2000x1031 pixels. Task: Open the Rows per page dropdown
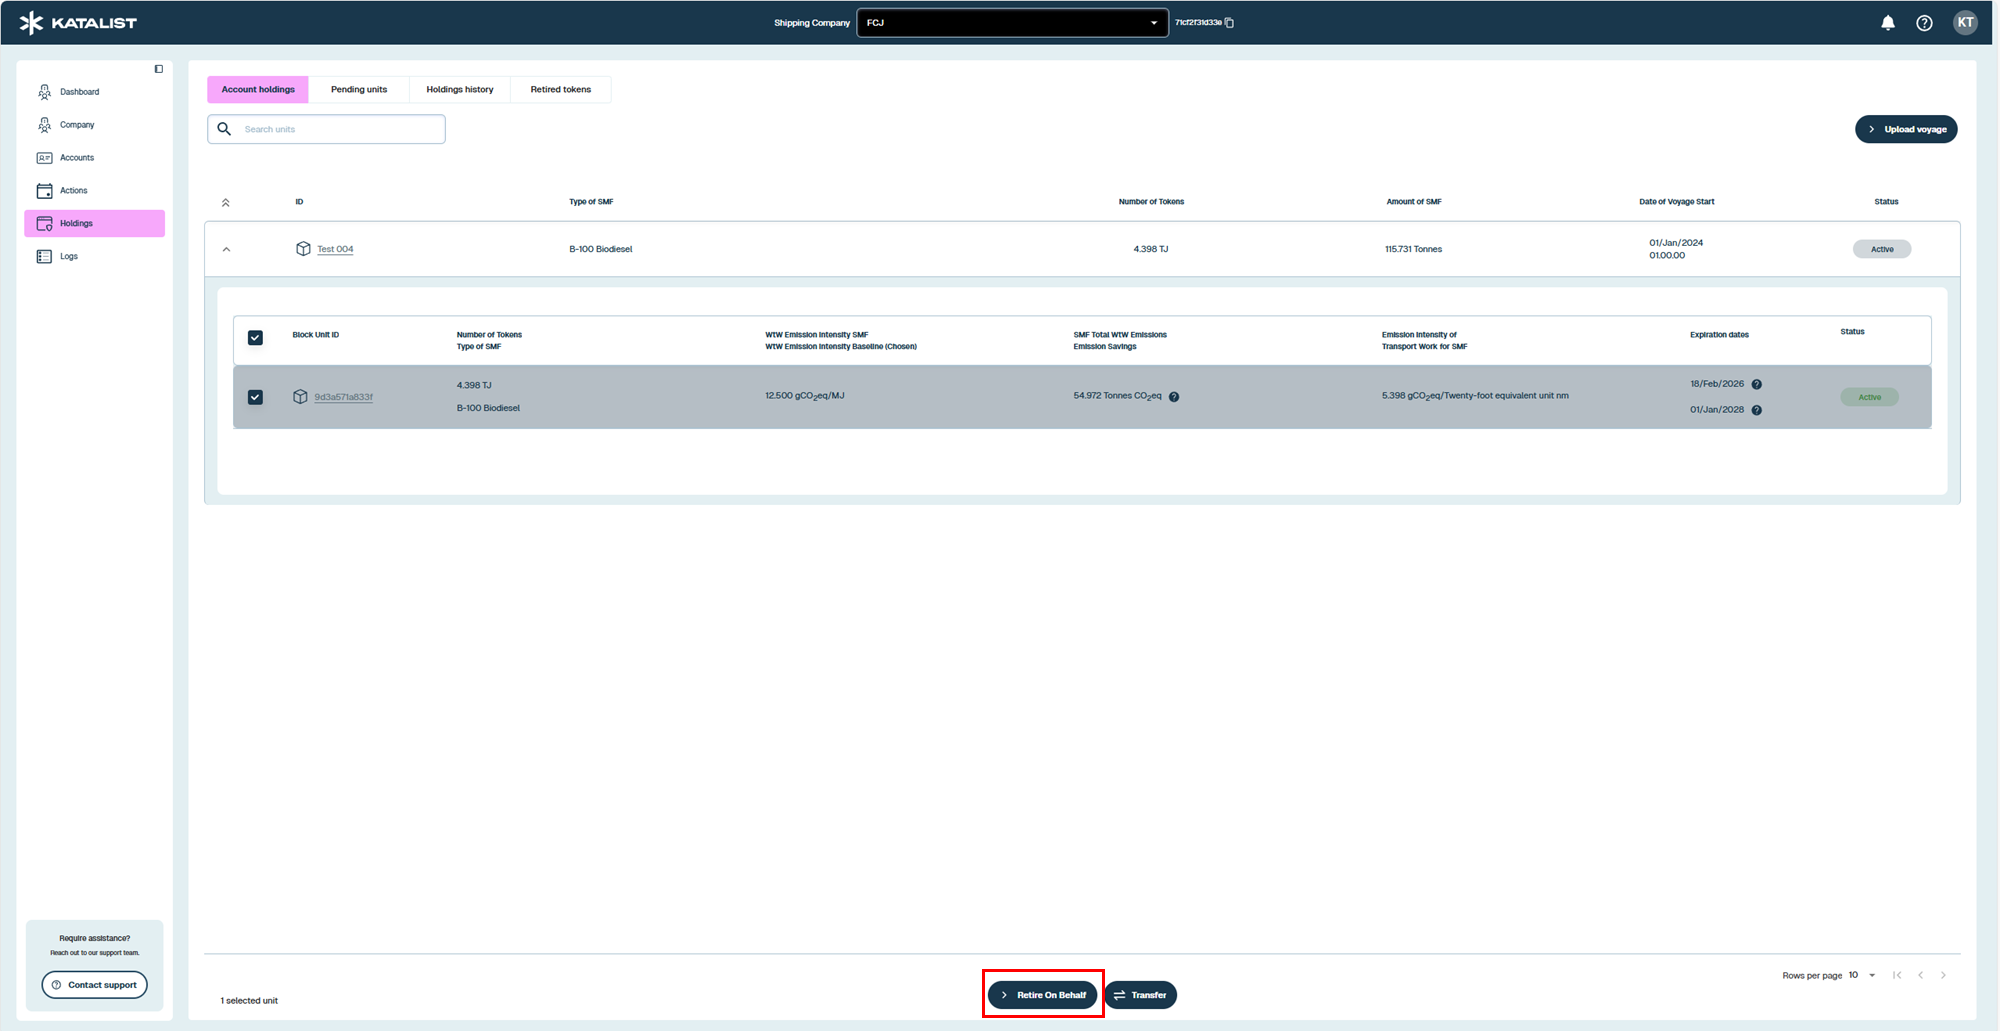(x=1862, y=975)
